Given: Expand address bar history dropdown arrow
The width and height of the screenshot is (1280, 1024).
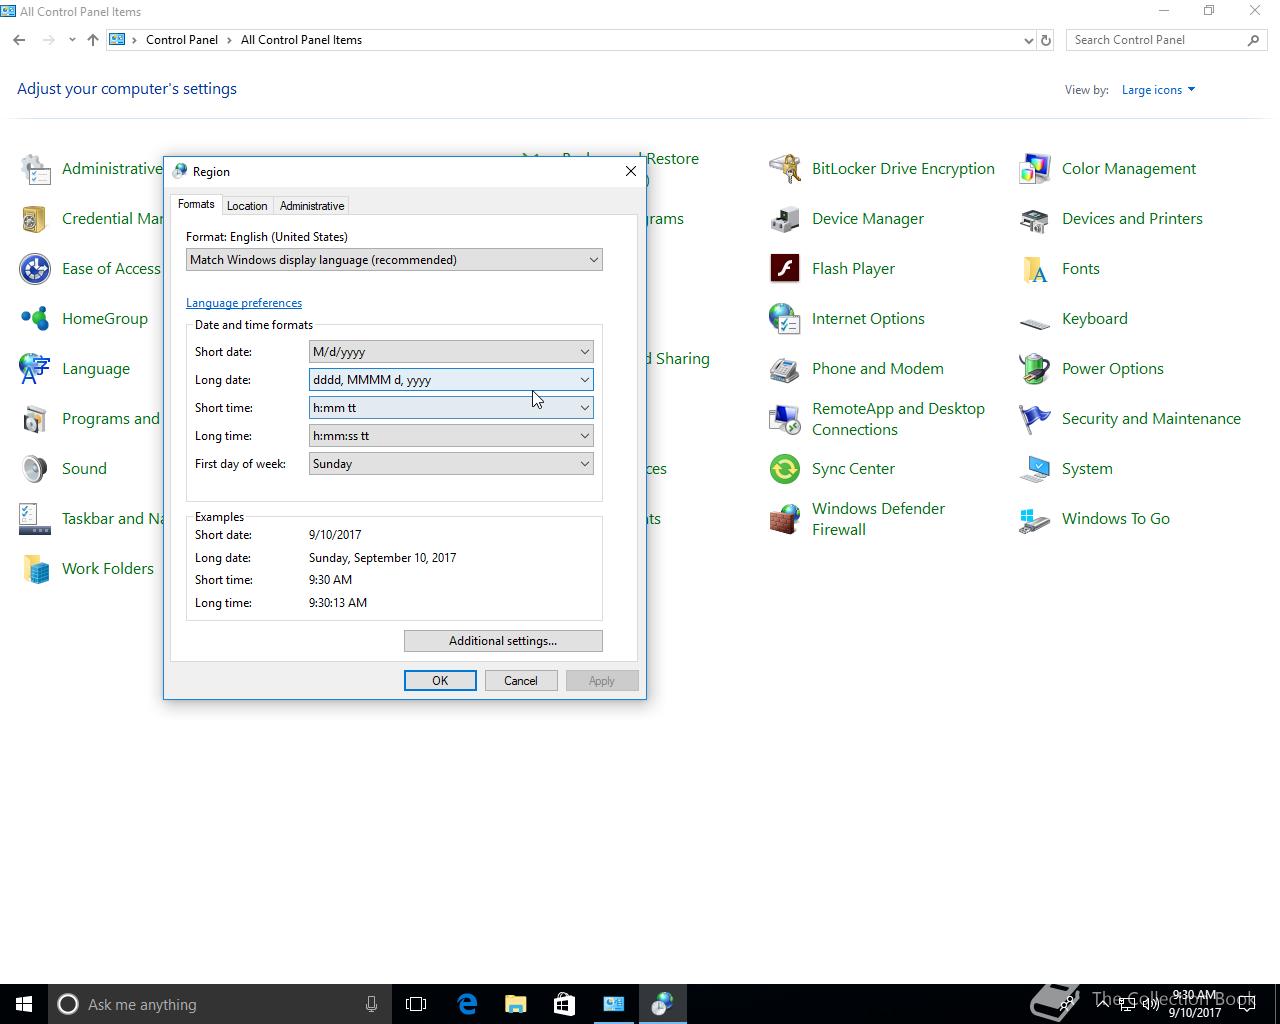Looking at the screenshot, I should (1028, 41).
